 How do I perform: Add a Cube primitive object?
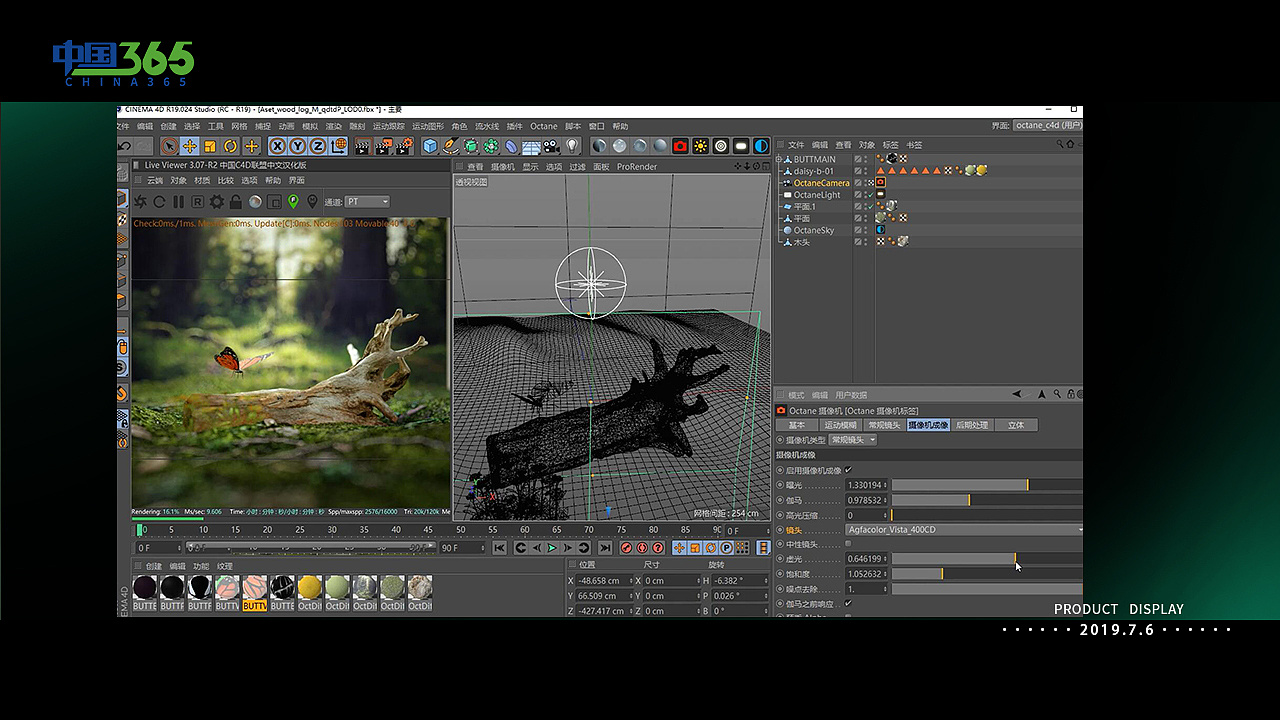[x=430, y=146]
